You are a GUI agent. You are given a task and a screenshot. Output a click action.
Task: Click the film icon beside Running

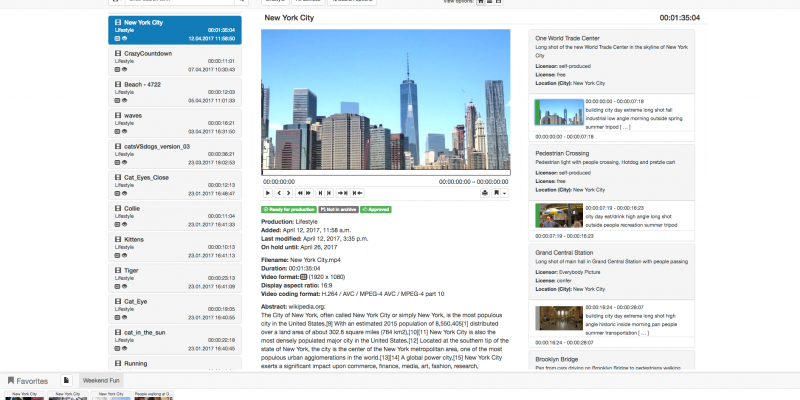(x=118, y=364)
